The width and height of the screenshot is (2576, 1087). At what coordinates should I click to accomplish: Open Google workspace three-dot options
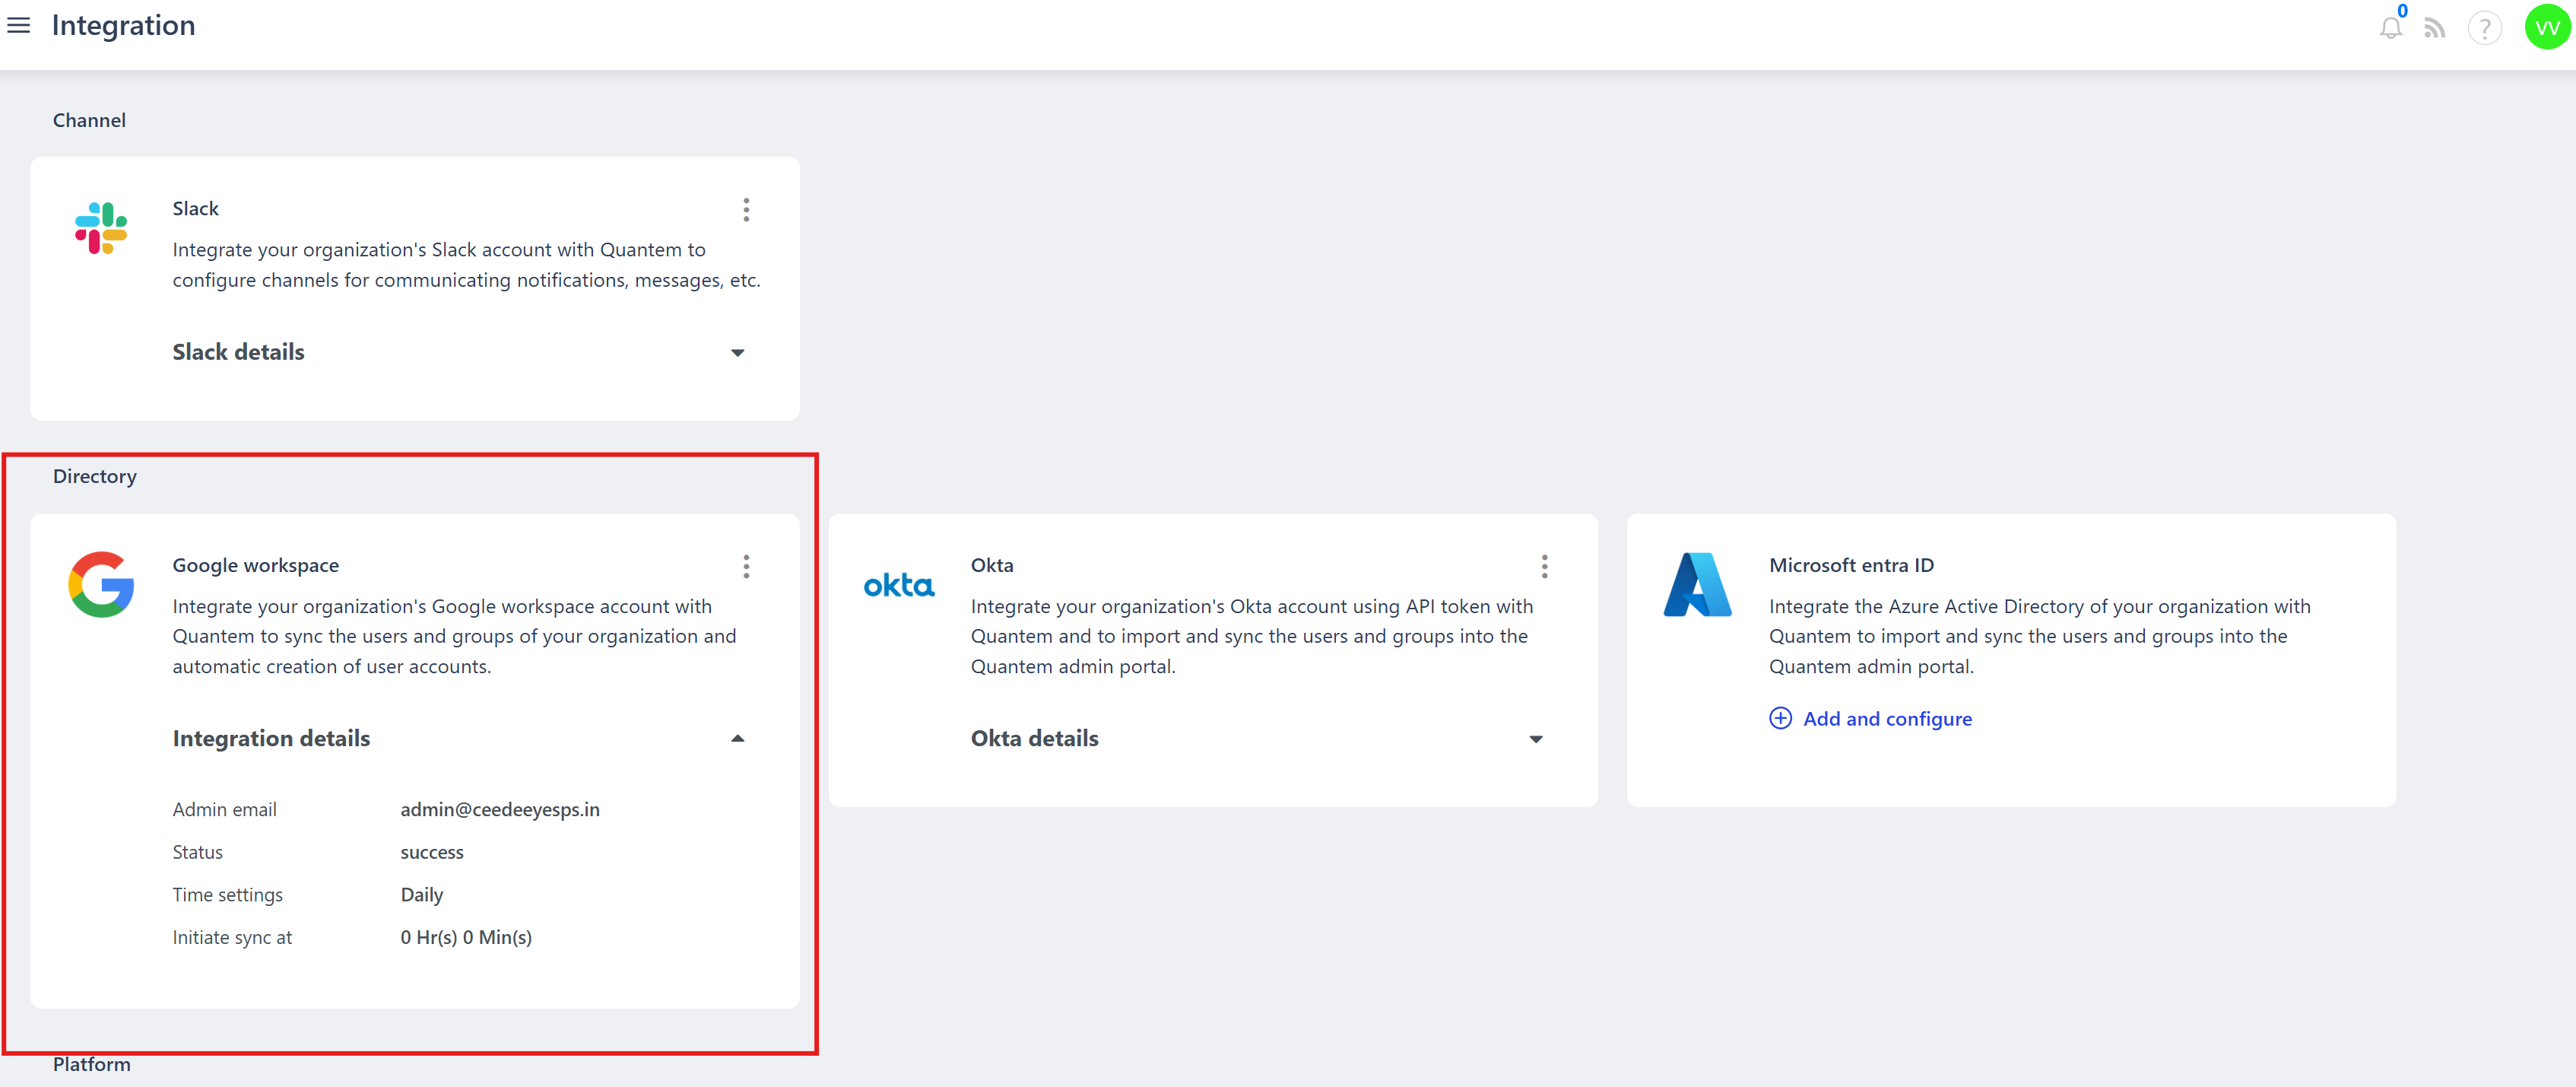tap(746, 567)
